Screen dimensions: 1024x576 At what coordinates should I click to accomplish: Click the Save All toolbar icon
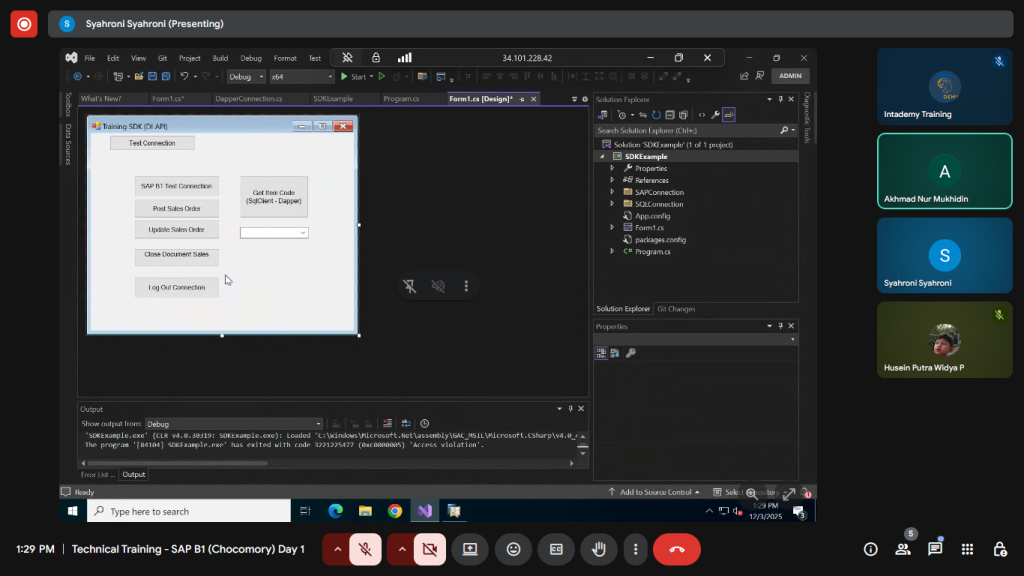coord(166,76)
